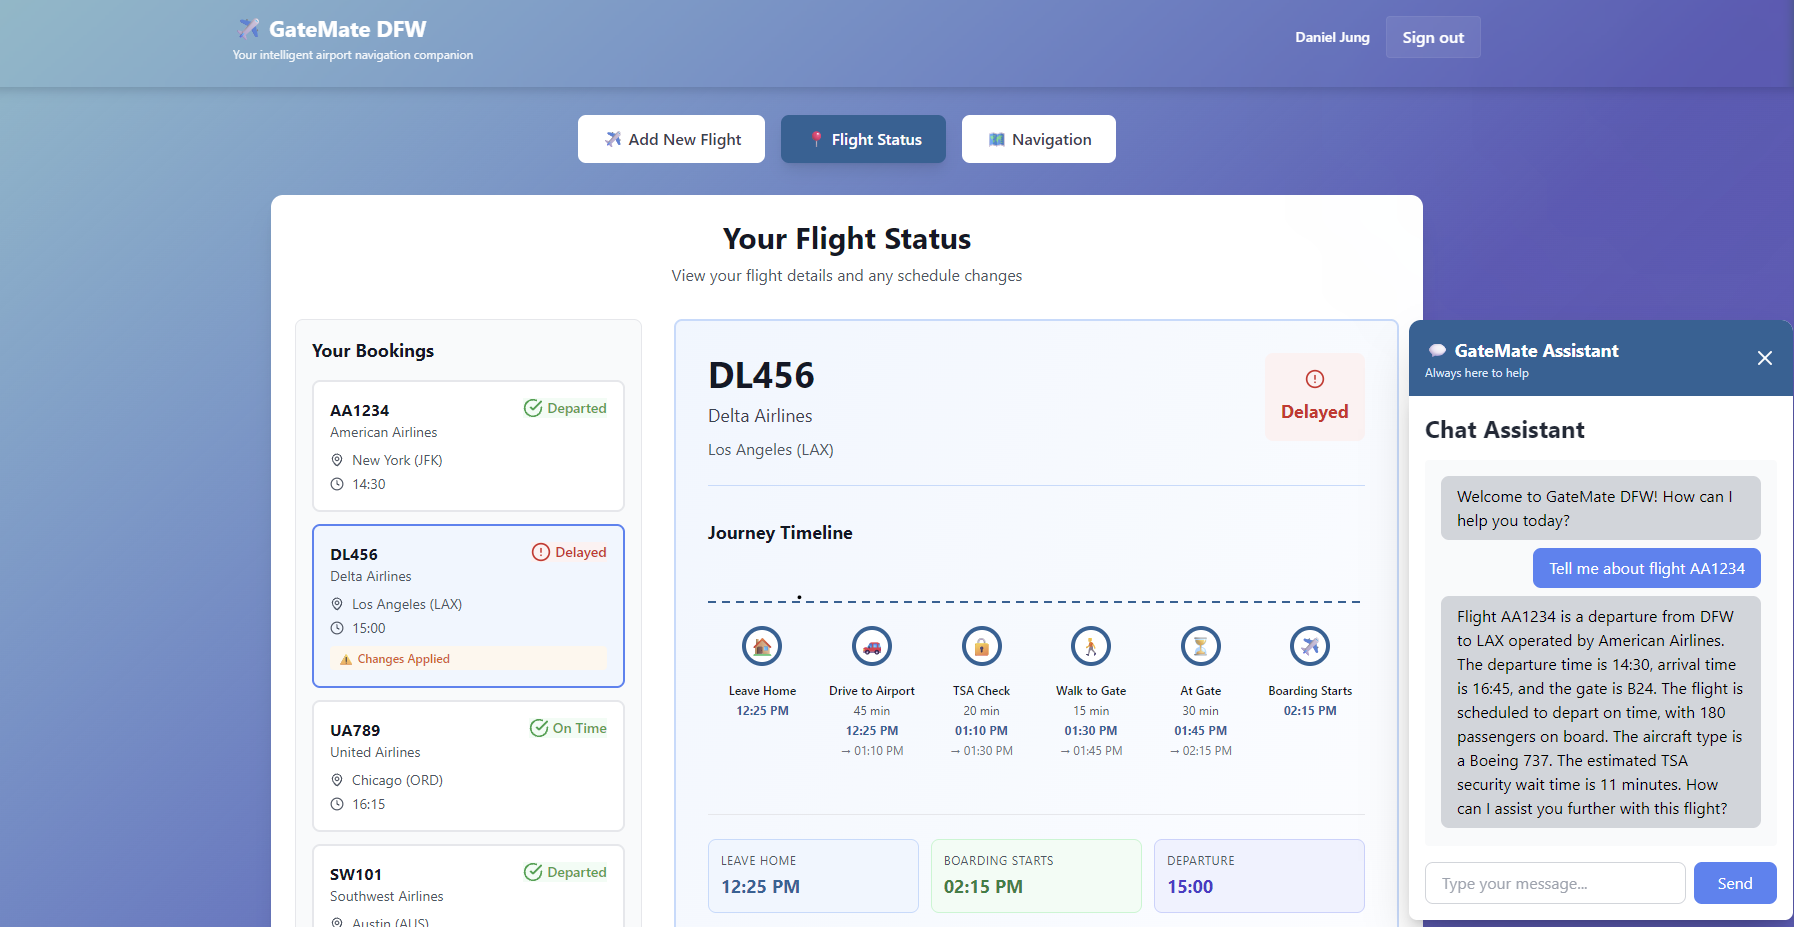Image resolution: width=1794 pixels, height=927 pixels.
Task: Click the 'Tell me about flight AA1234' message bubble
Action: [x=1647, y=568]
